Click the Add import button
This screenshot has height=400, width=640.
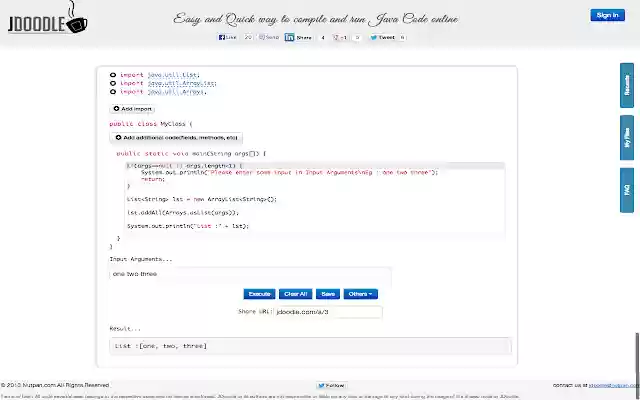pyautogui.click(x=132, y=109)
